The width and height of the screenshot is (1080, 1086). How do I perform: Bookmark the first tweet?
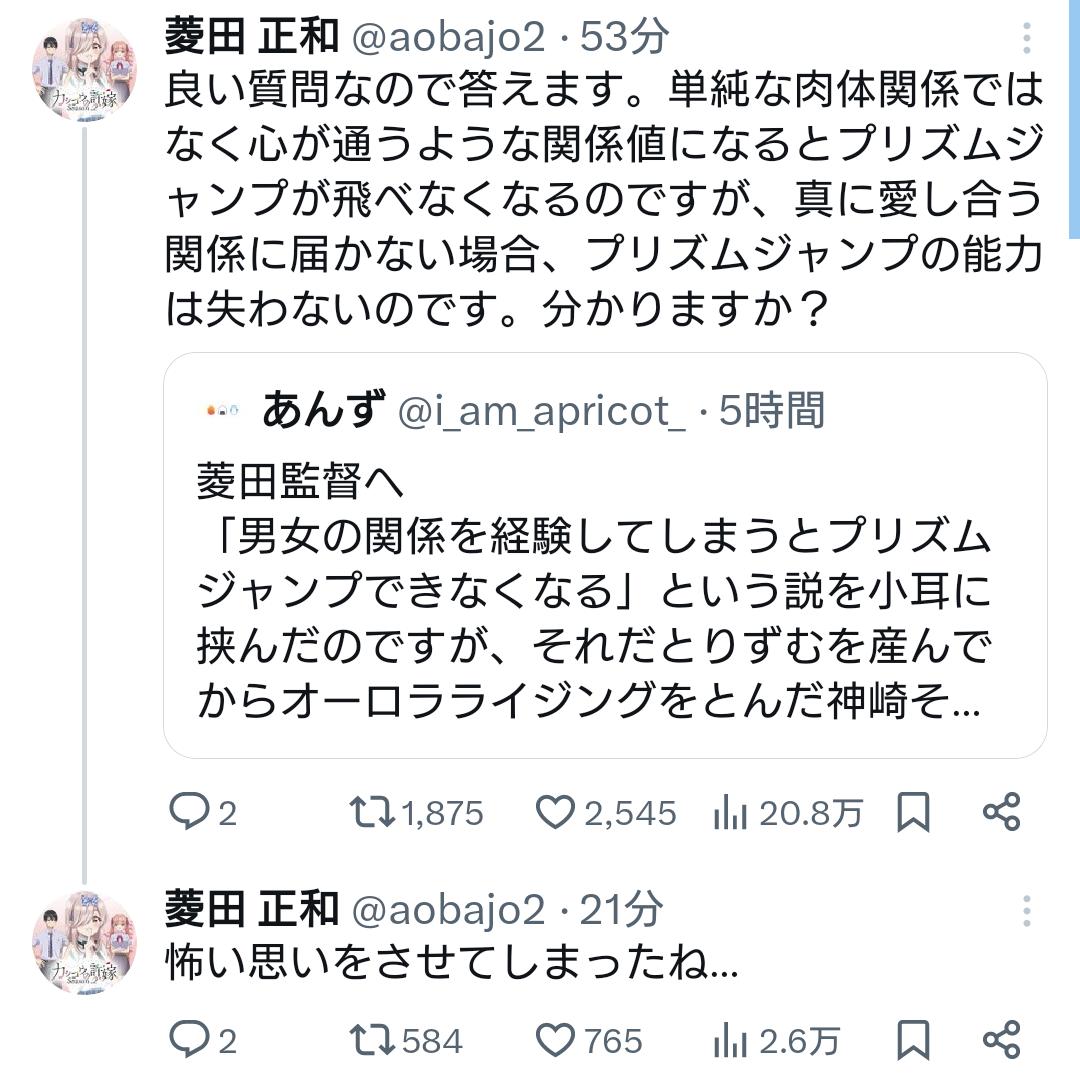pos(913,813)
